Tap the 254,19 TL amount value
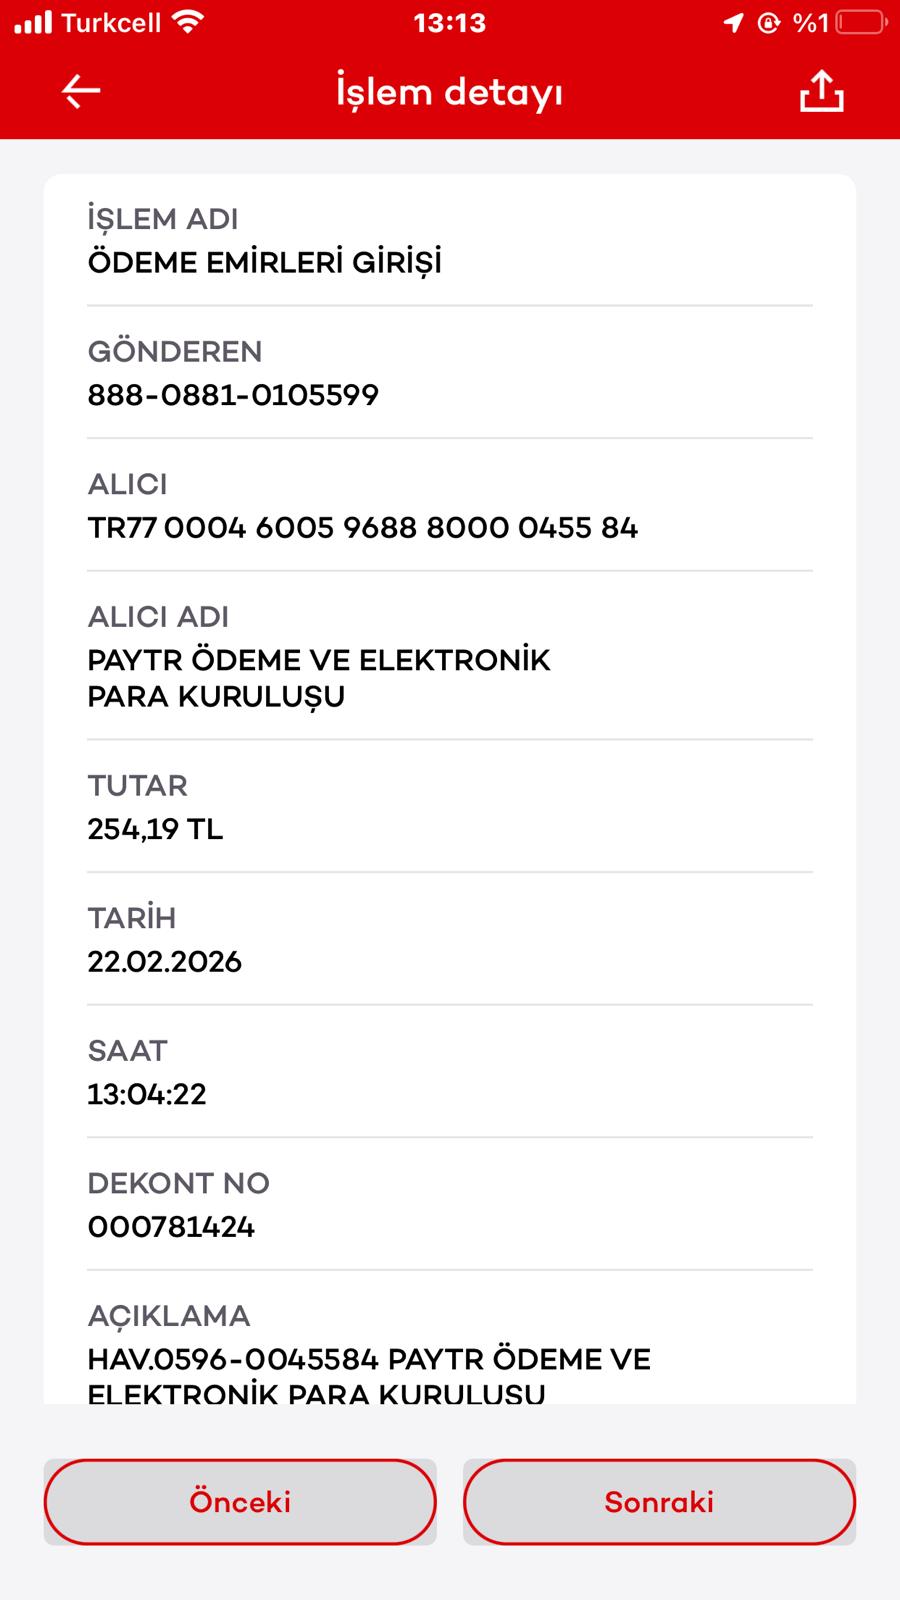The width and height of the screenshot is (900, 1600). click(155, 829)
